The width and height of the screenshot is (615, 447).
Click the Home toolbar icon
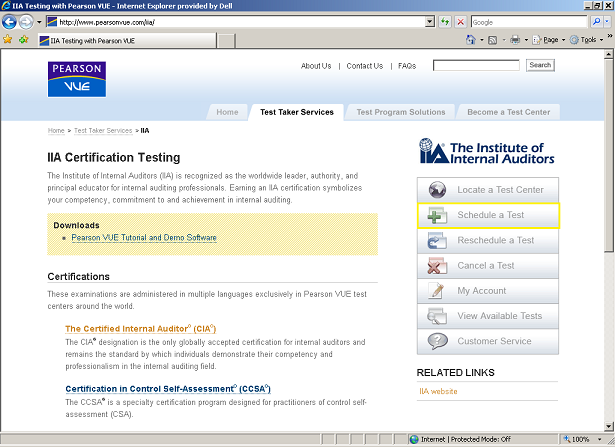[471, 40]
